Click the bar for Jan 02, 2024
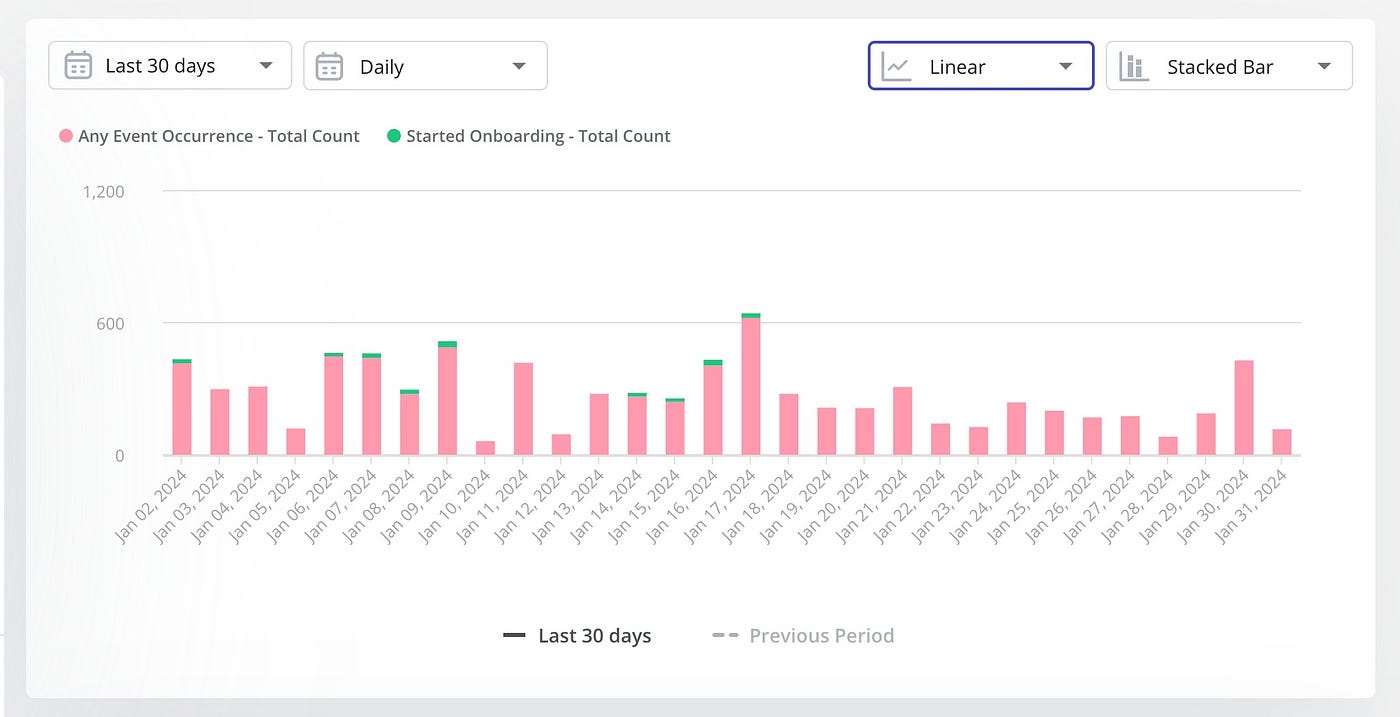 (182, 408)
